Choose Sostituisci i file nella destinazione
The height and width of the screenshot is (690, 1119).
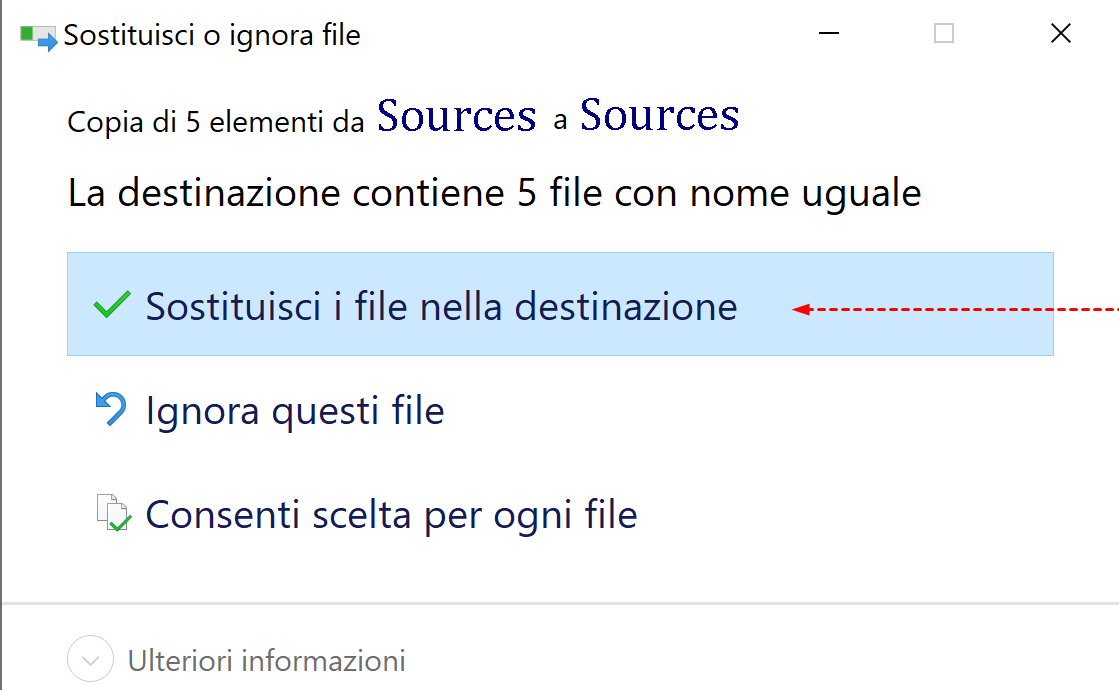[x=441, y=306]
